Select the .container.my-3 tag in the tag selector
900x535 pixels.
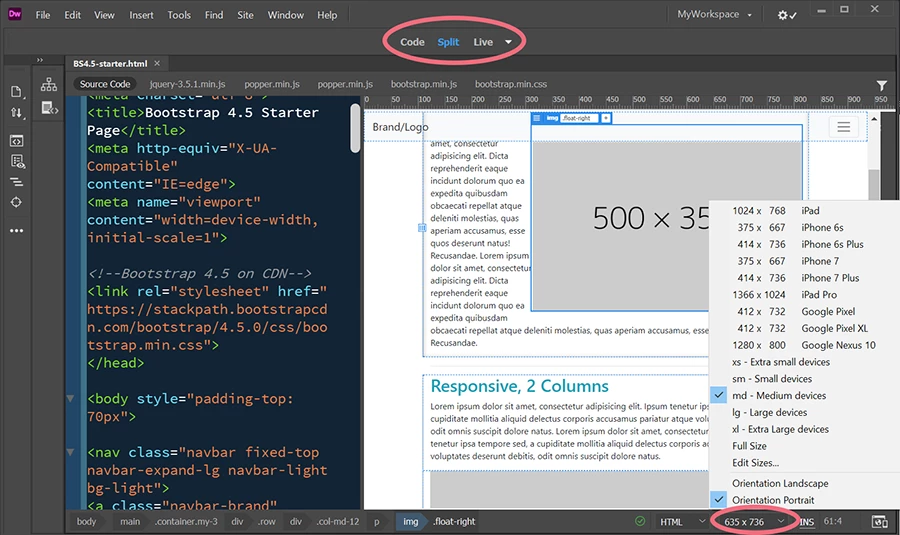click(x=186, y=522)
